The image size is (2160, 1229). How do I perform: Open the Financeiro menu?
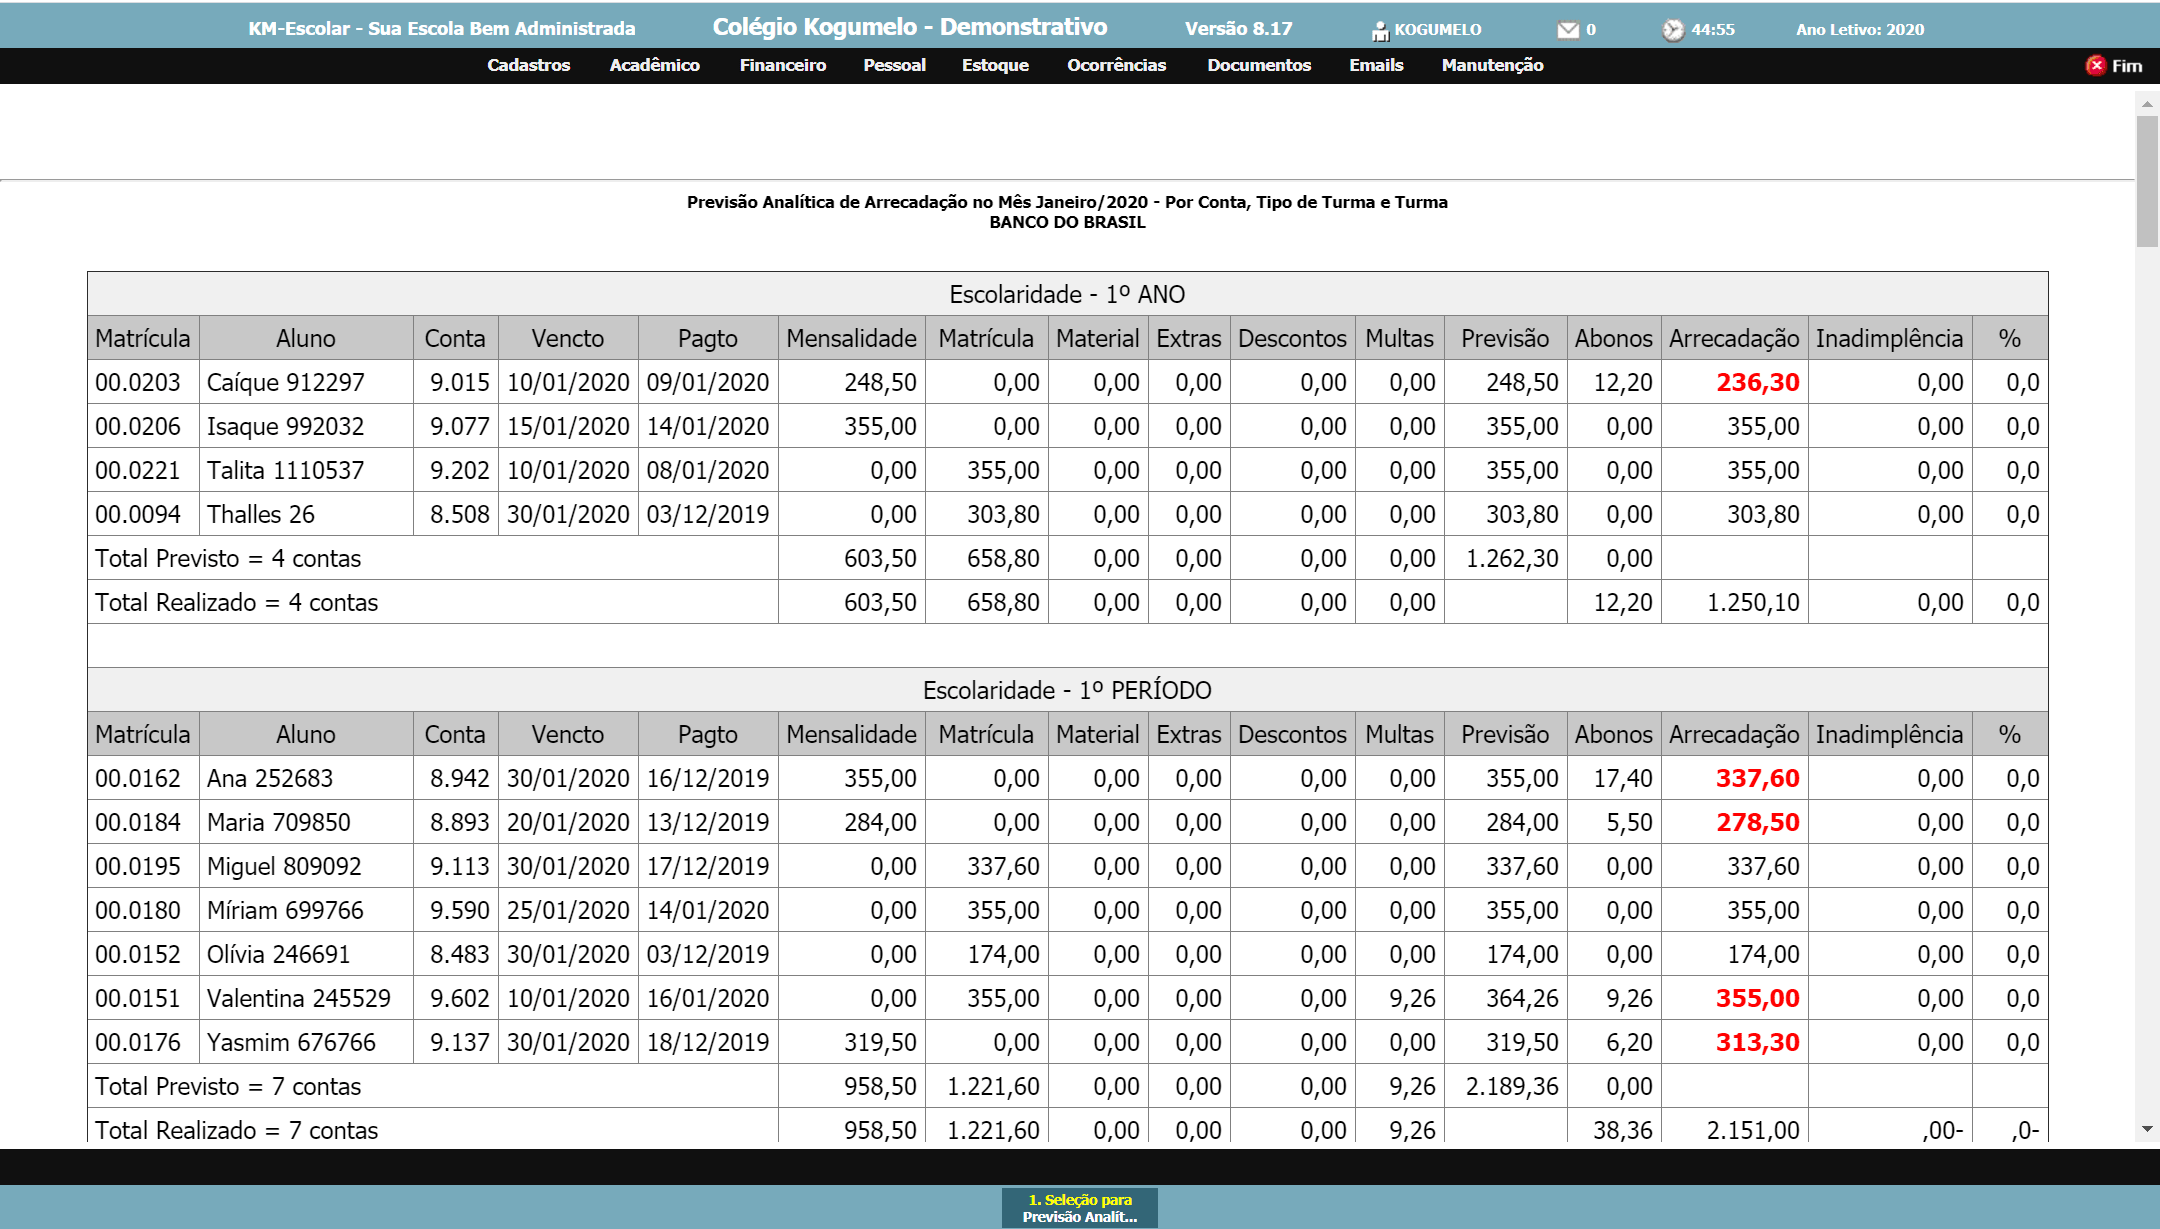[782, 65]
